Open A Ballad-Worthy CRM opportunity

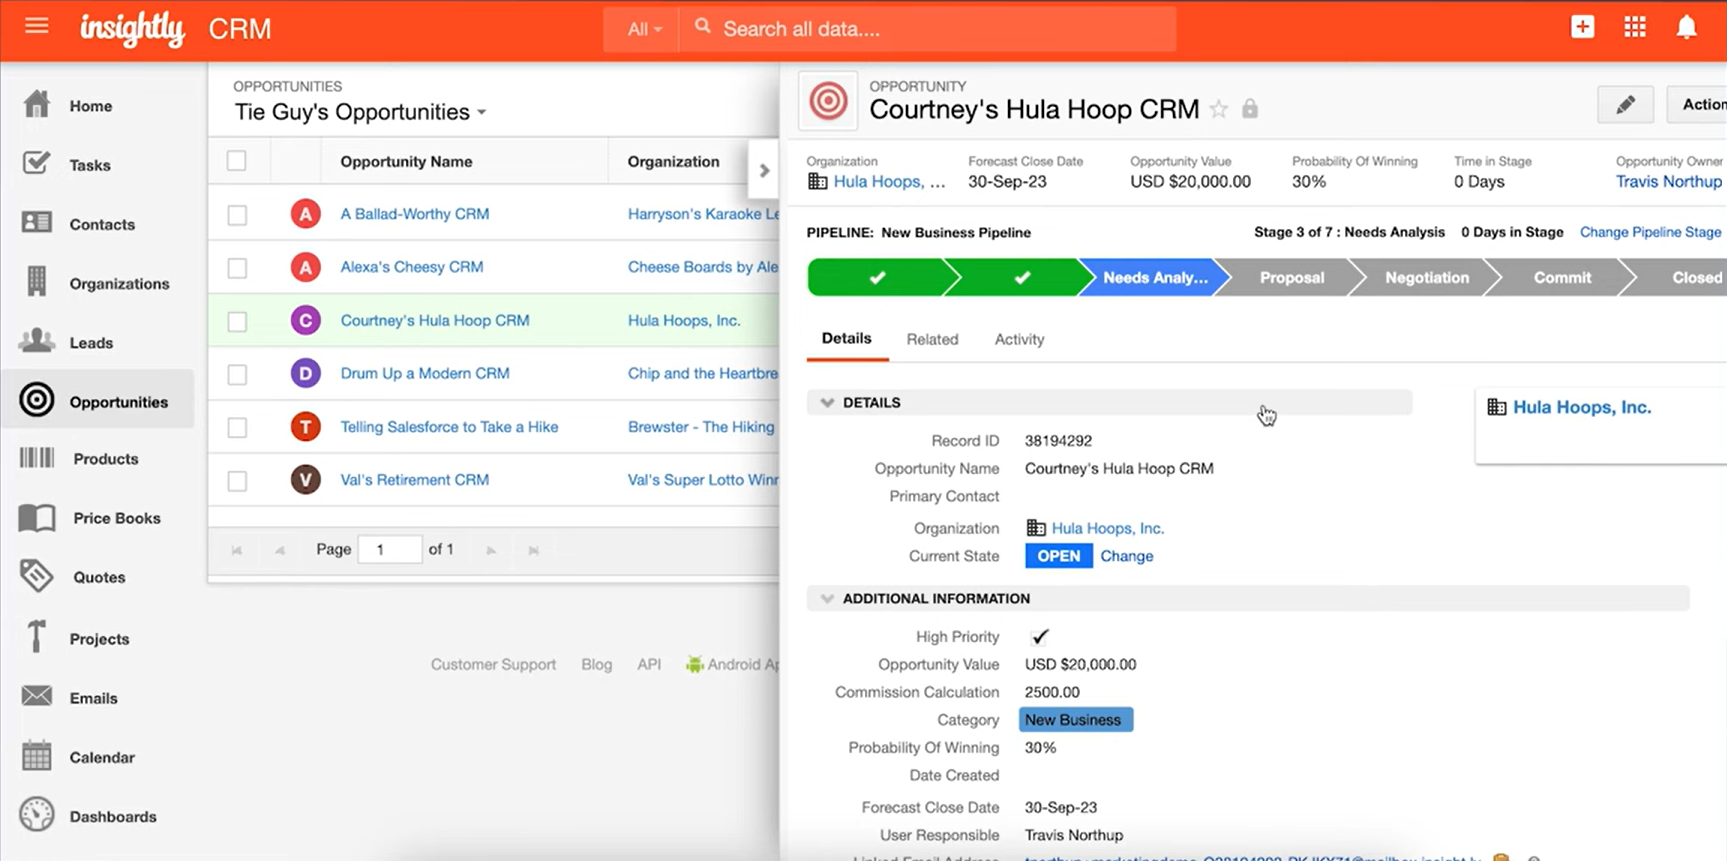coord(415,214)
